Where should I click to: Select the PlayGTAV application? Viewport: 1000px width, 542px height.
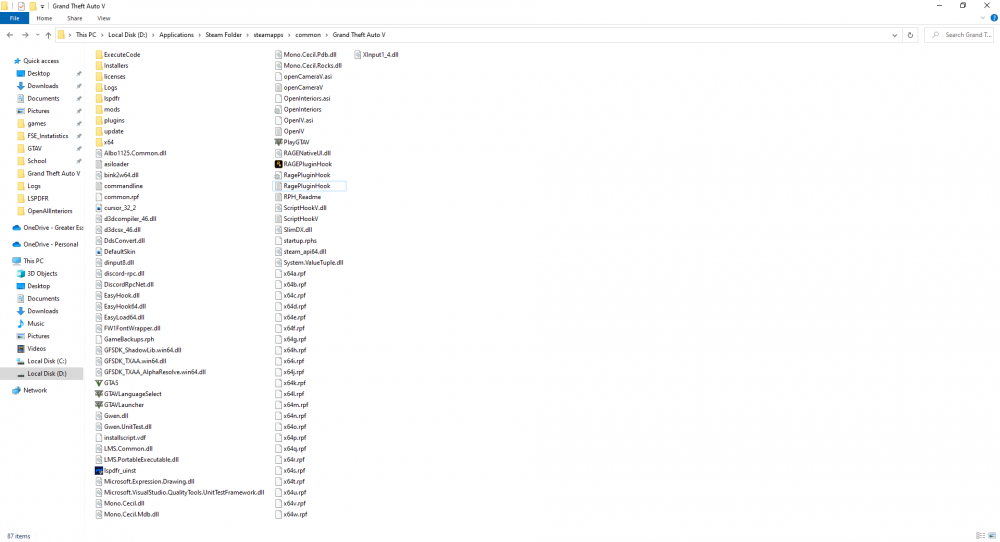pos(292,142)
